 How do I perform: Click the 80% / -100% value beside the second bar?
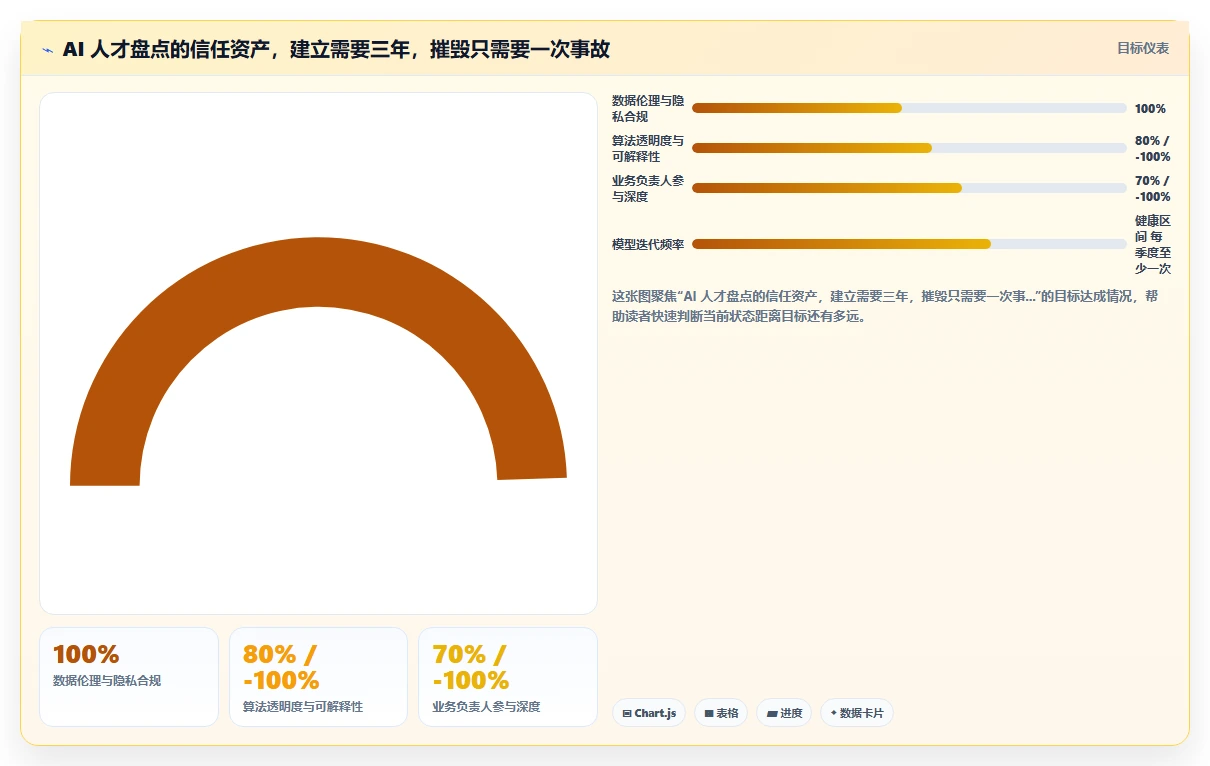click(1153, 149)
